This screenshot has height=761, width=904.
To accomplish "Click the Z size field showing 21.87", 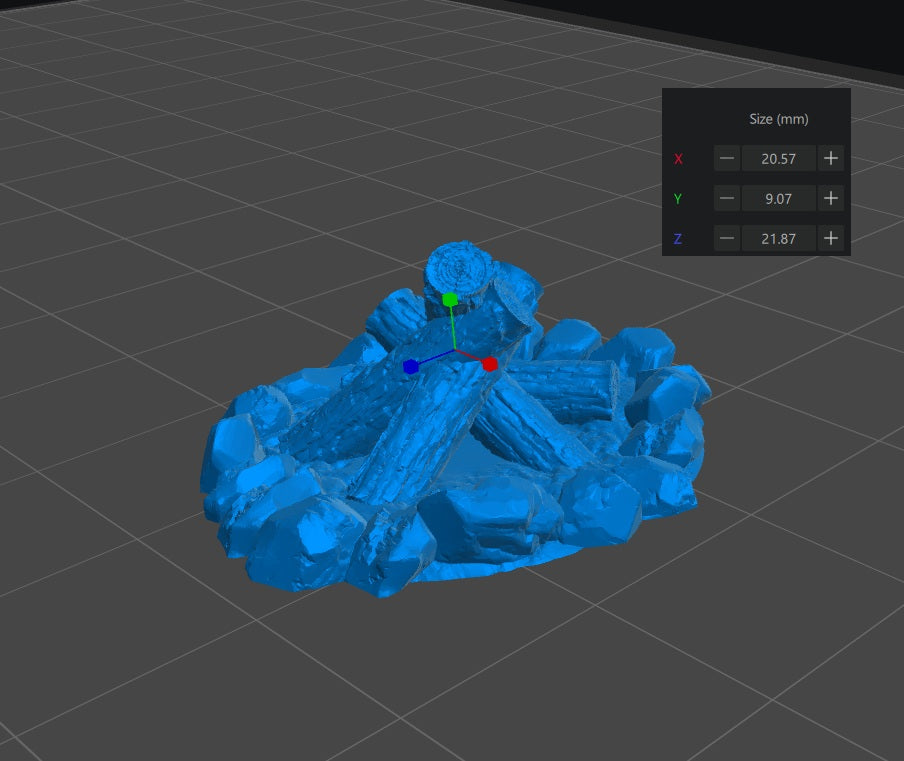I will click(x=778, y=238).
